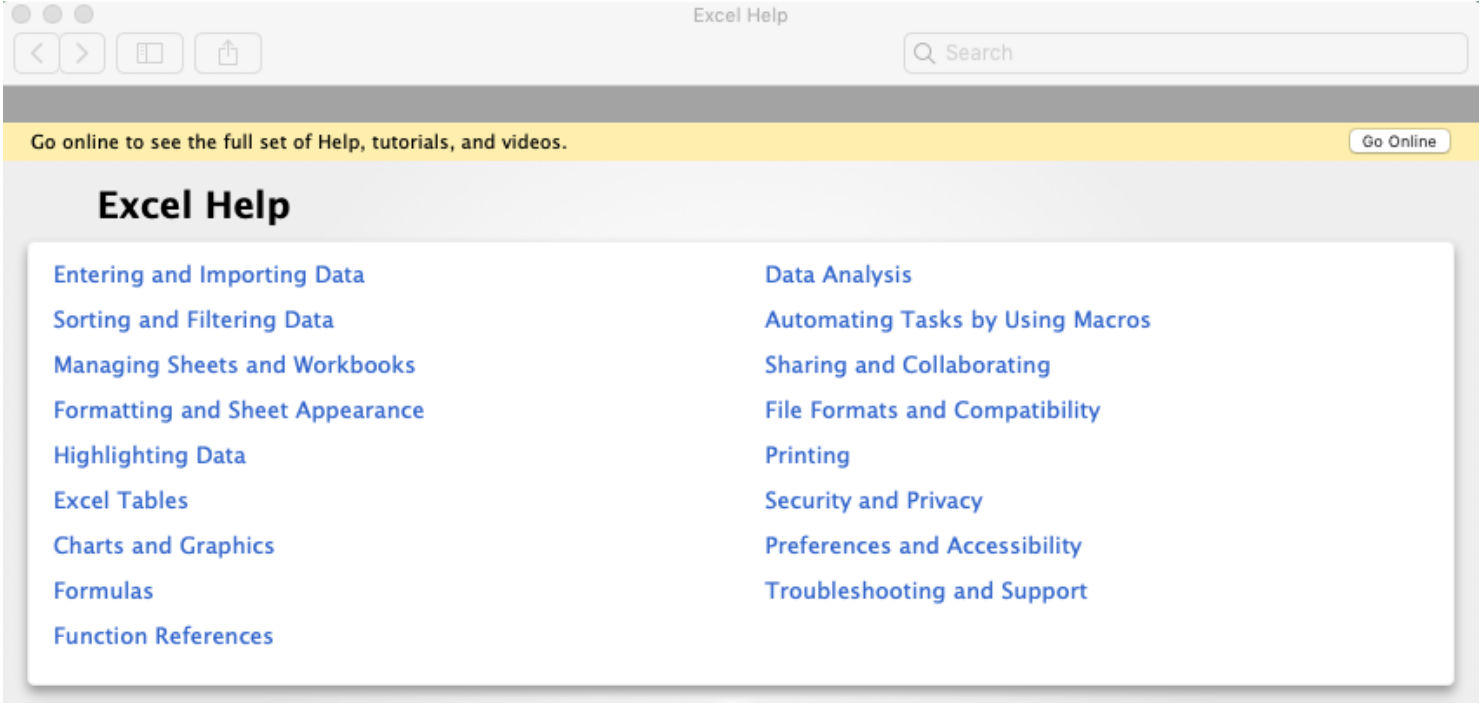Open Charts and Graphics topic

pos(164,545)
